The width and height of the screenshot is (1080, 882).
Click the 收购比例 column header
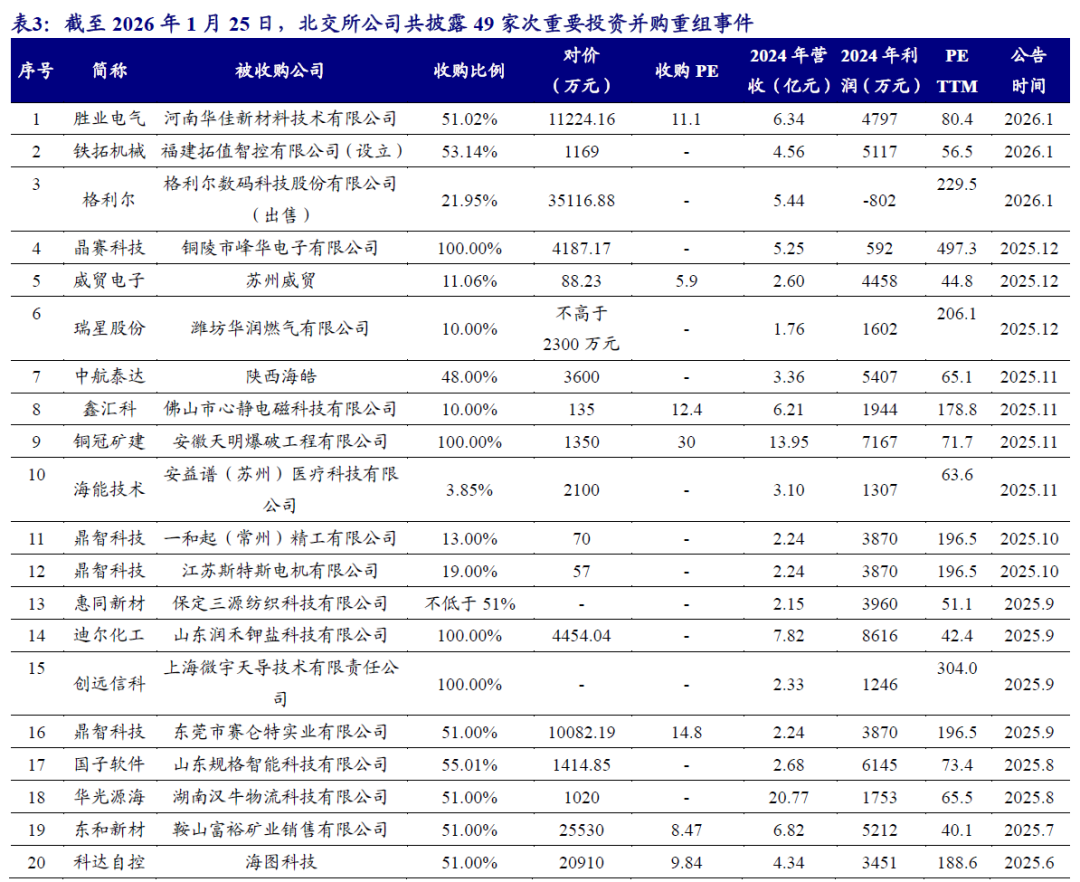[469, 71]
